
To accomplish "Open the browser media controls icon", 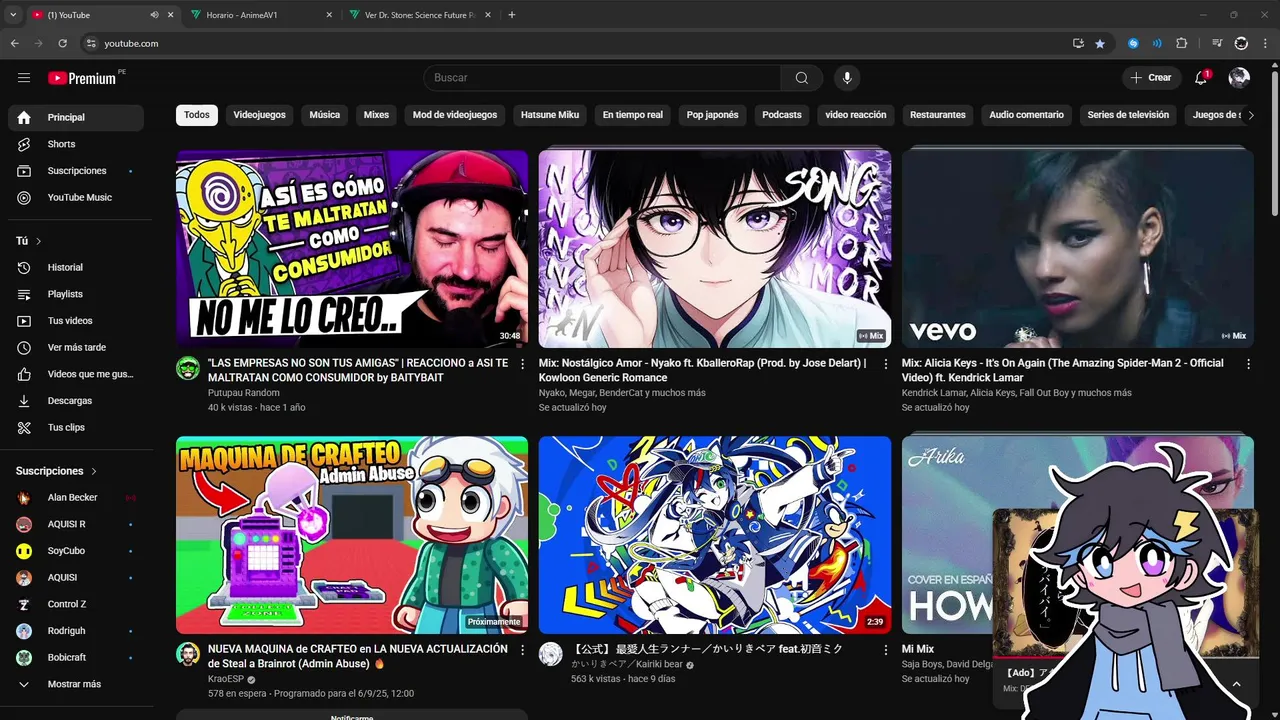I will pos(1217,43).
